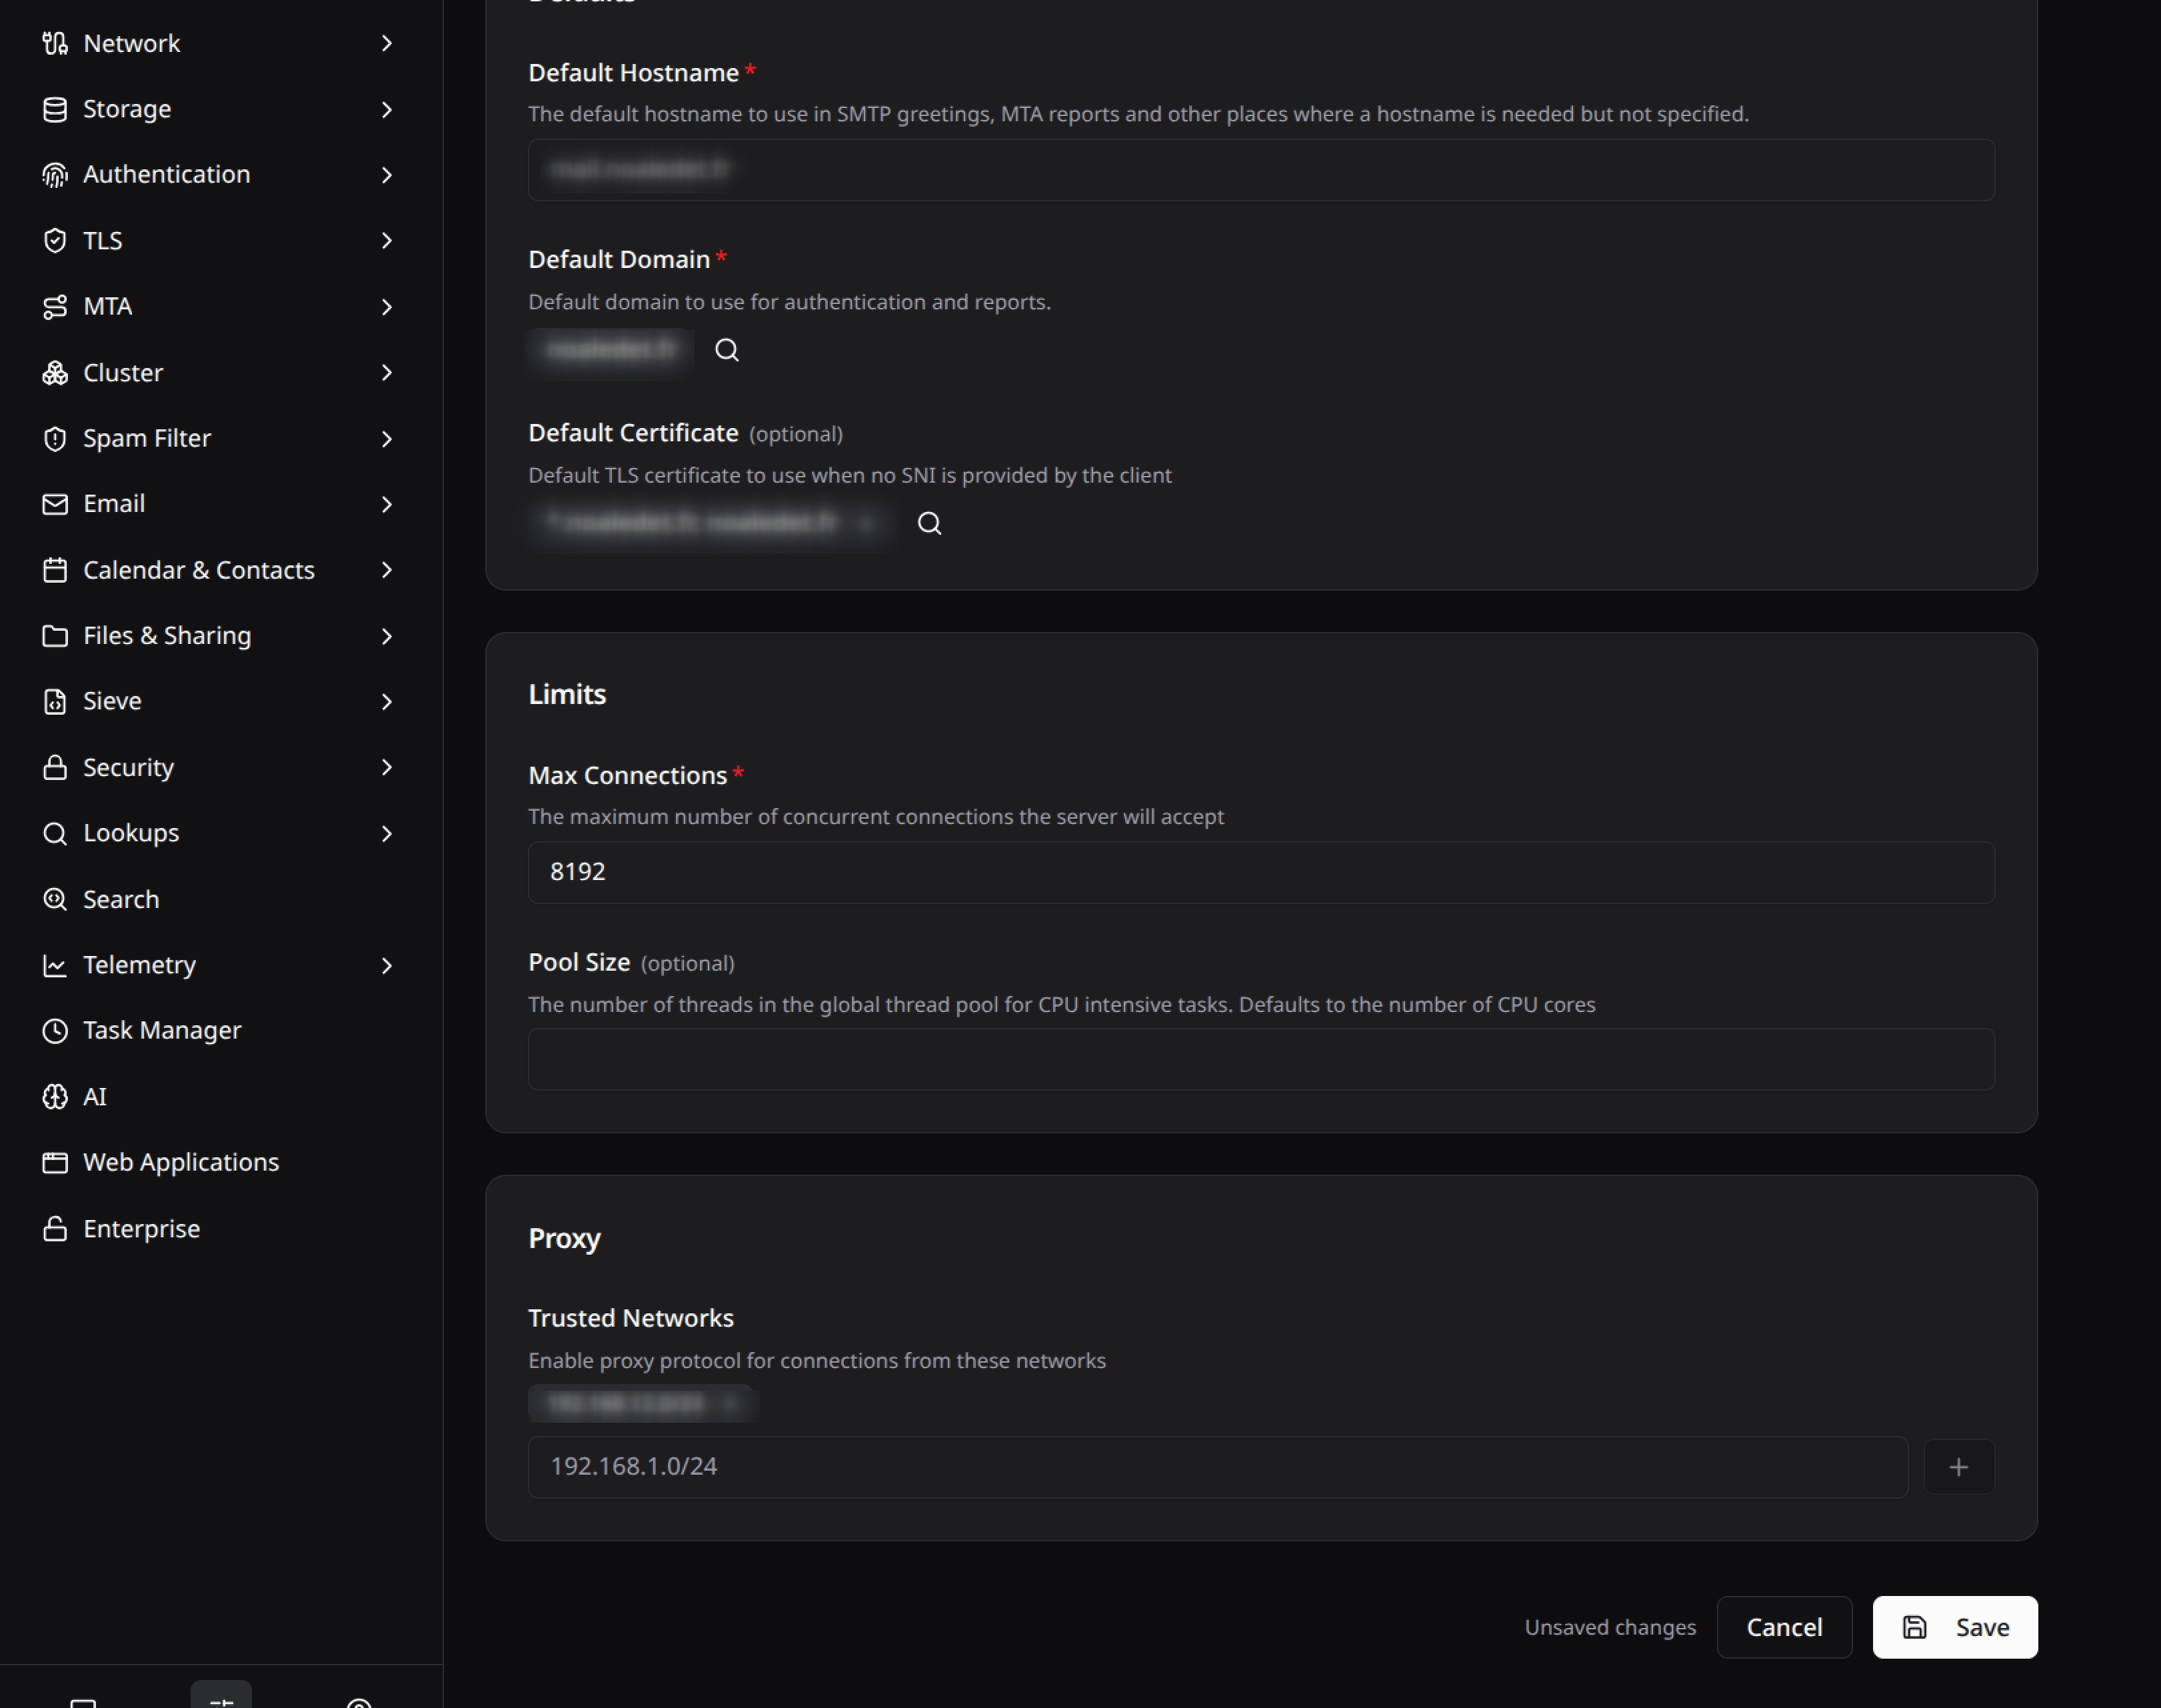The image size is (2161, 1708).
Task: Click the Trusted Networks input field
Action: 1218,1467
